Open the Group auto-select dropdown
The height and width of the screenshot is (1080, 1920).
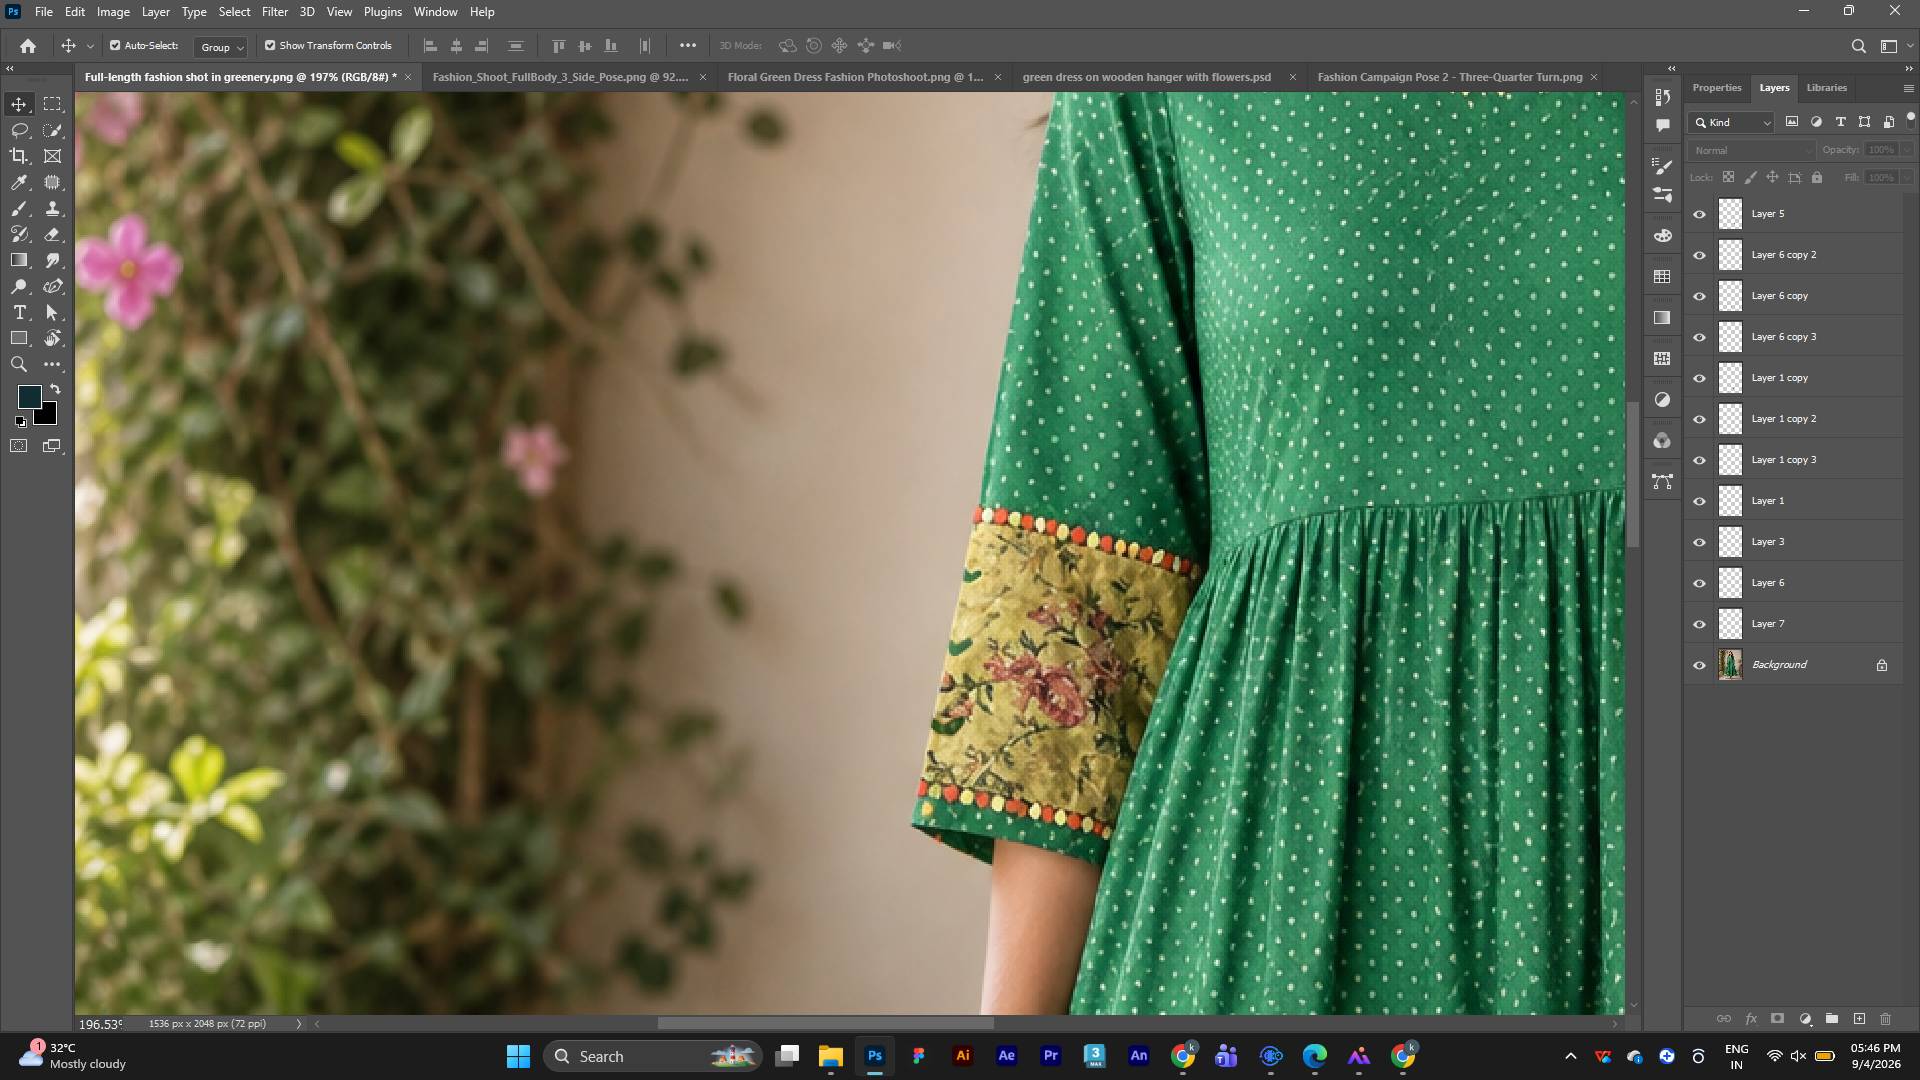coord(221,47)
